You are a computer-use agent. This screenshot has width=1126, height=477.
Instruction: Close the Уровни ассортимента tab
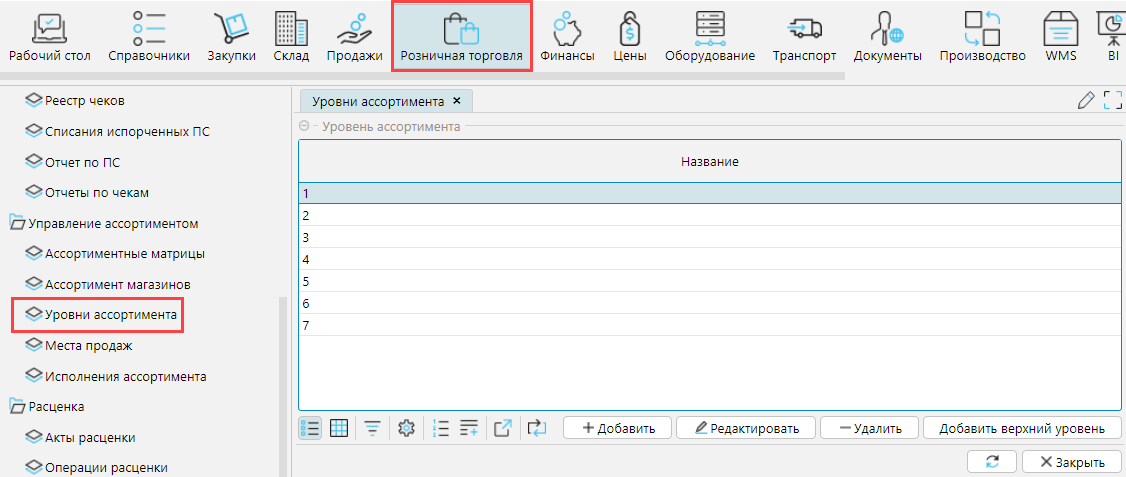(x=457, y=101)
